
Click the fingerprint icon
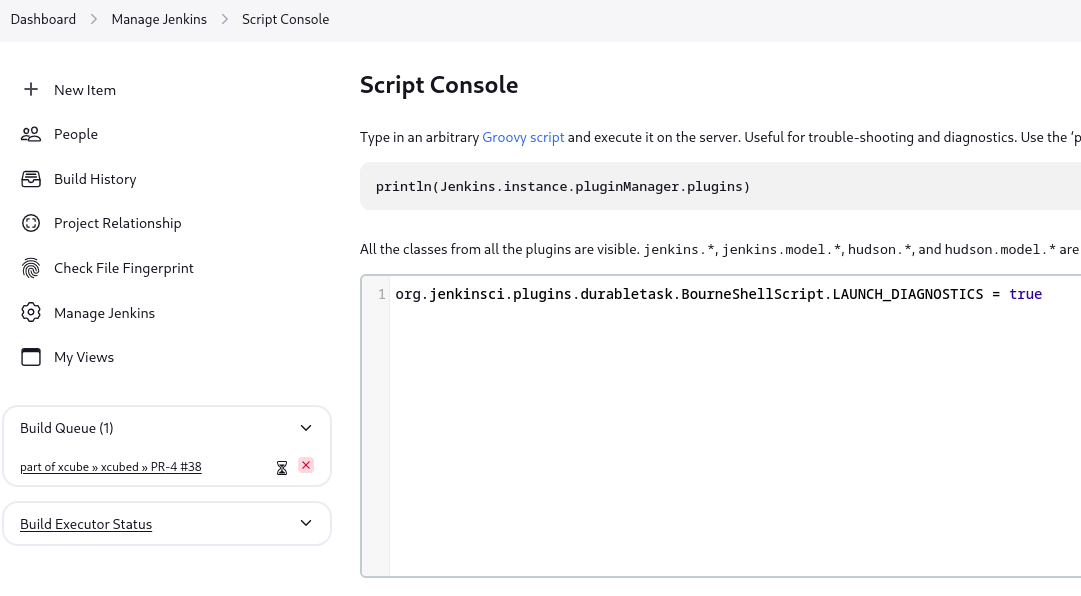pyautogui.click(x=30, y=268)
